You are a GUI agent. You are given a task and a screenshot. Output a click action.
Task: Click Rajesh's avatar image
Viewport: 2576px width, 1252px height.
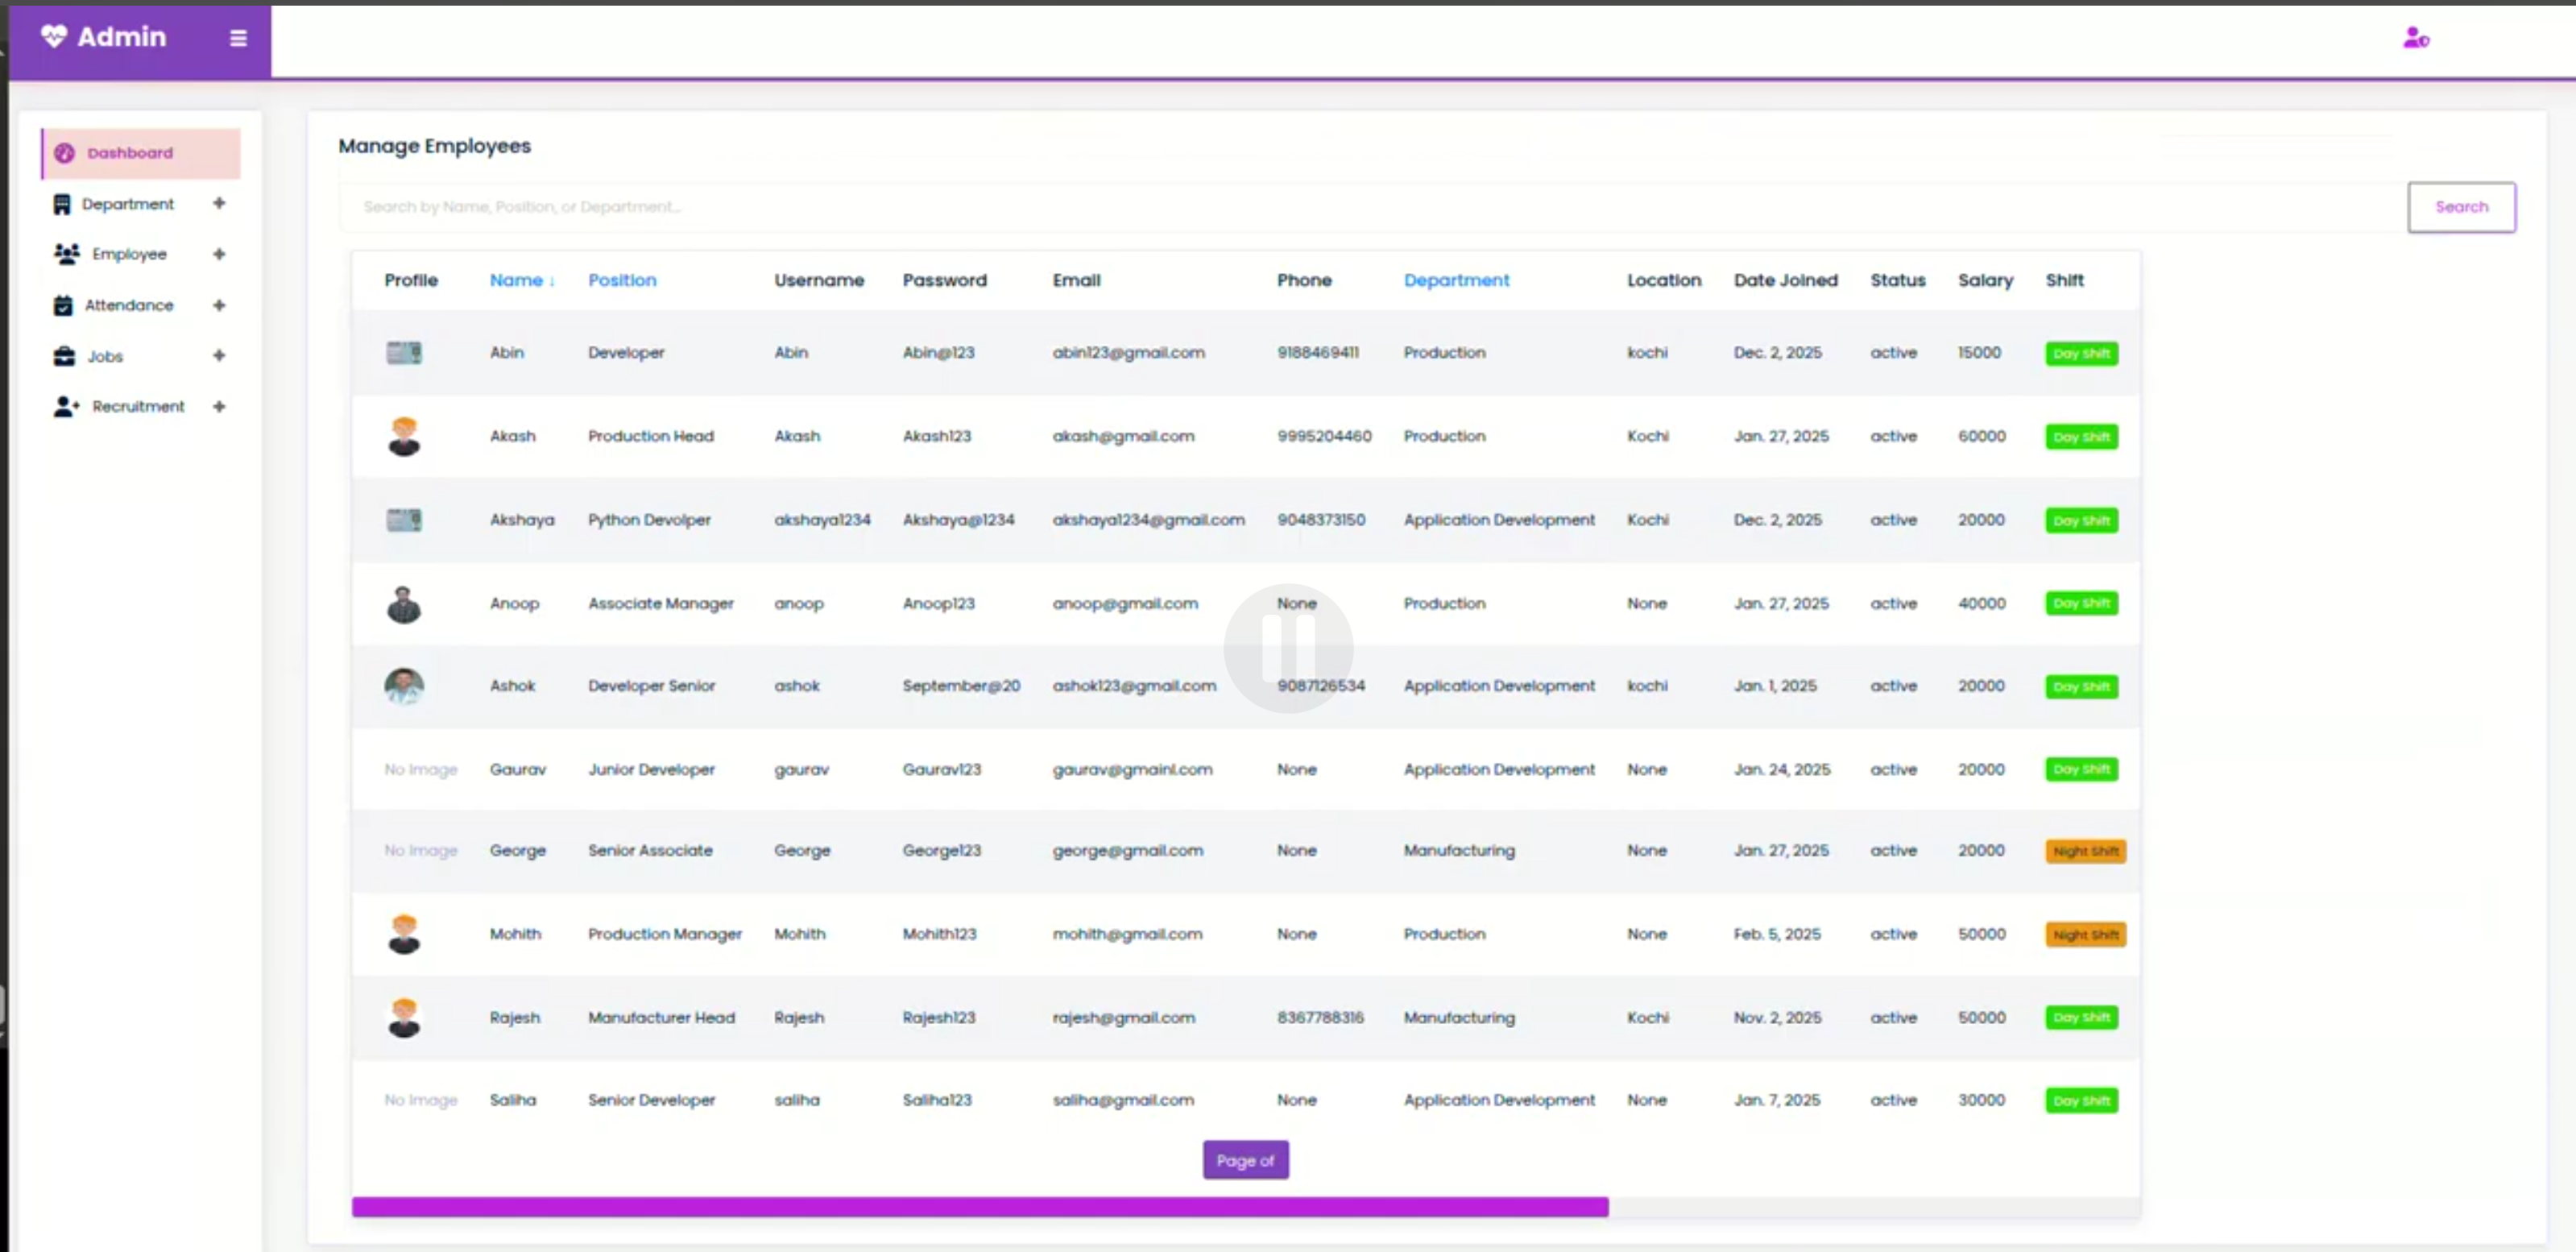click(404, 1017)
